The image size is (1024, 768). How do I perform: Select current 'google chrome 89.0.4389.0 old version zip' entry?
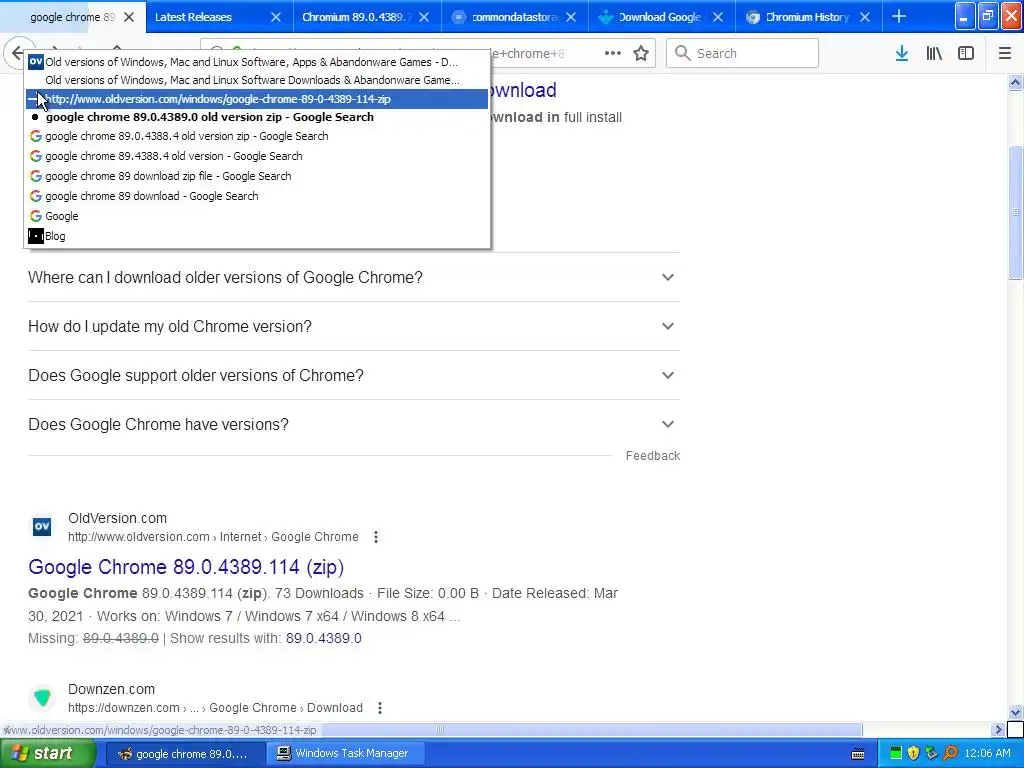point(257,118)
